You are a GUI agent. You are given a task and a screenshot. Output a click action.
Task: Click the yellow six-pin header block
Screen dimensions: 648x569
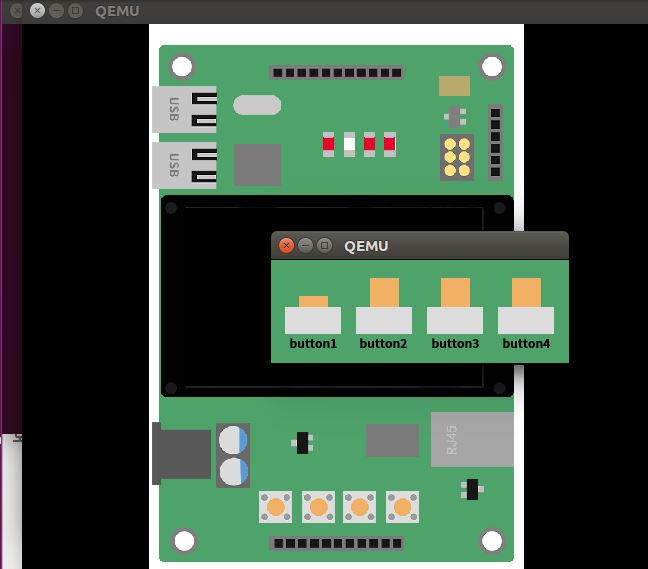pos(457,157)
